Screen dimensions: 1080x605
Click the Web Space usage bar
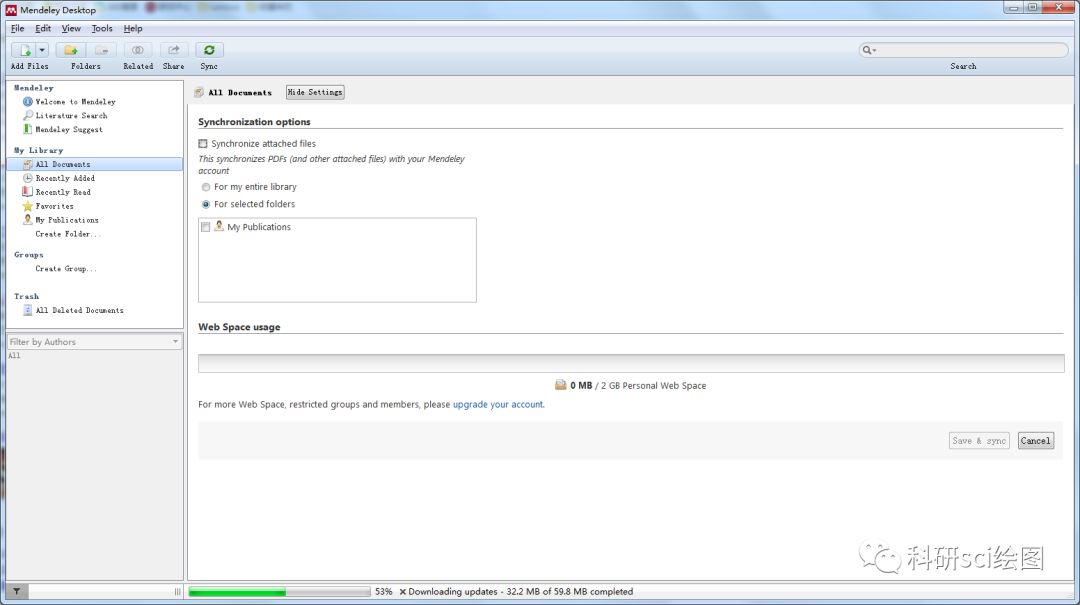630,364
